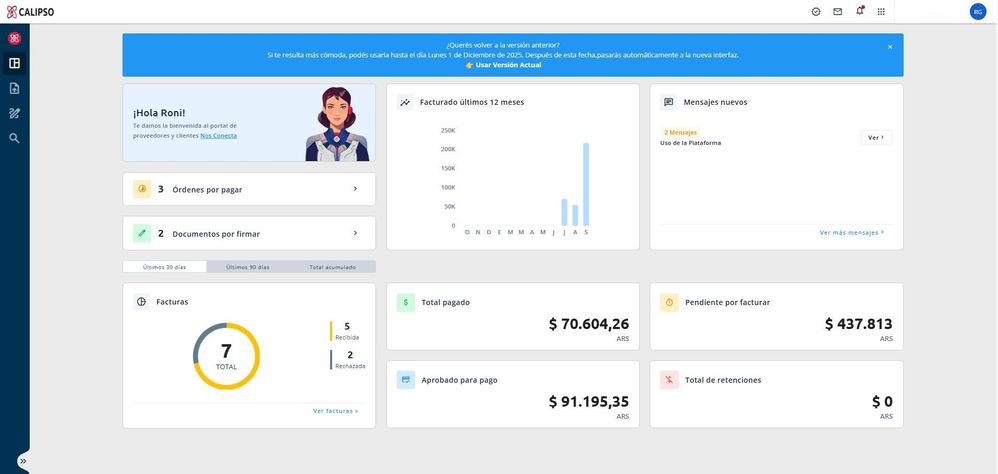
Task: Click the gray segment of Facturas donut
Action: 202,338
